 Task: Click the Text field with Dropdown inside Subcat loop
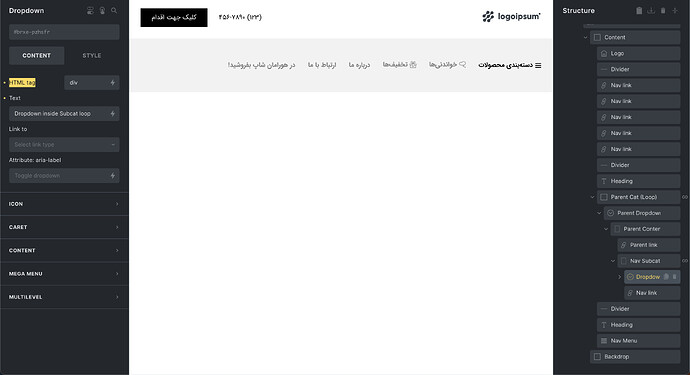click(64, 114)
